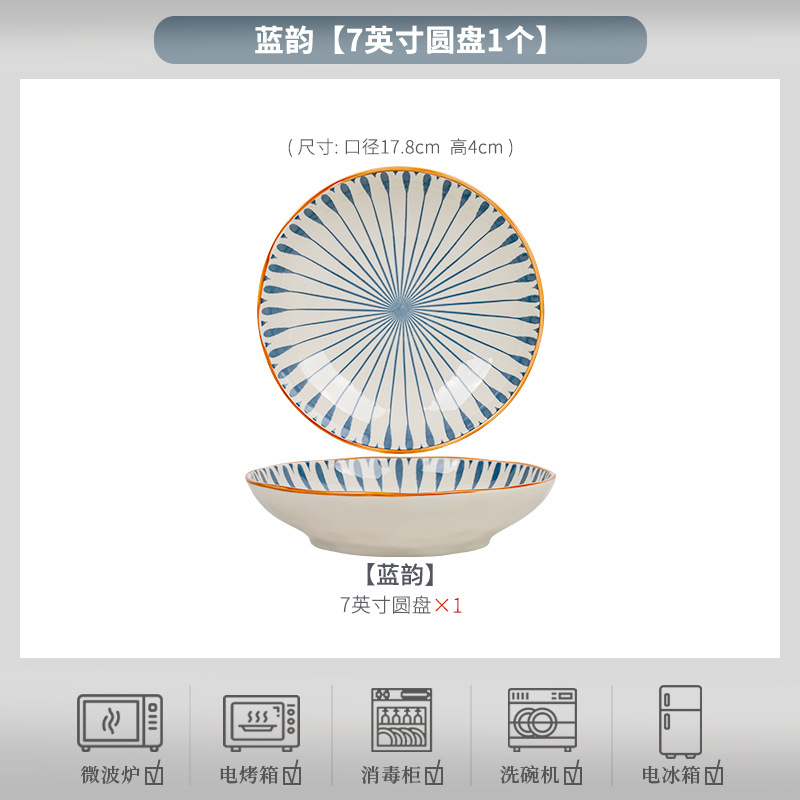Click the side-view plate image
This screenshot has height=800, width=800.
[401, 506]
